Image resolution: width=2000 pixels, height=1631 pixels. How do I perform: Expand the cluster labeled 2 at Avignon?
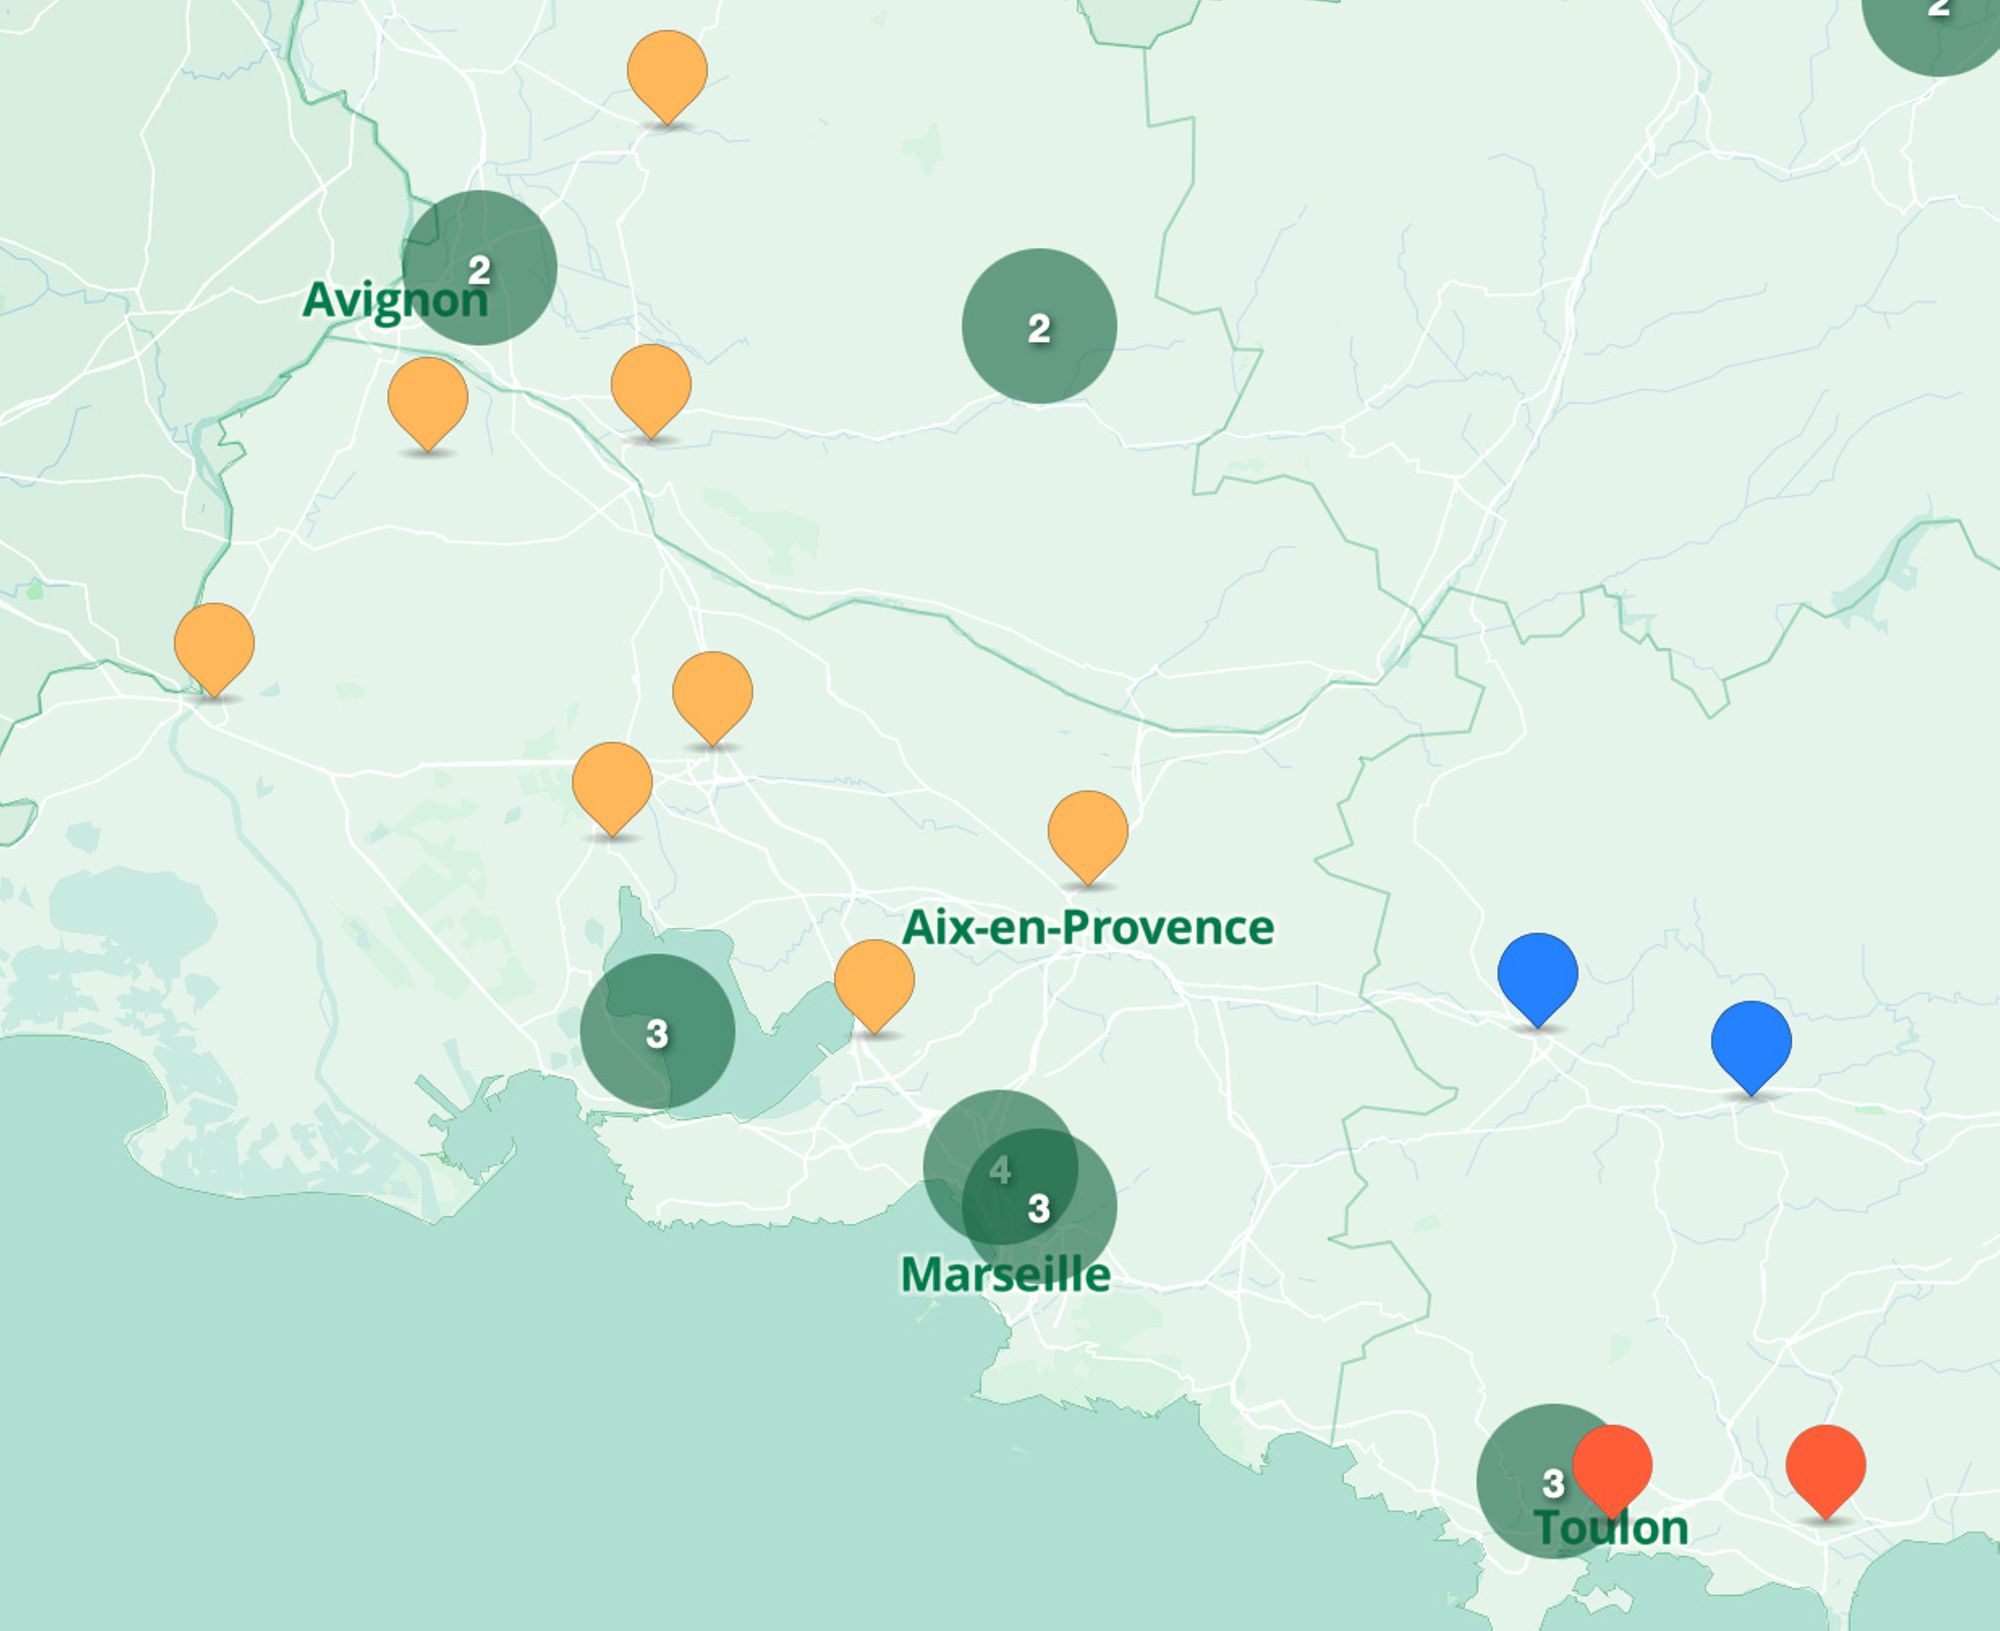tap(480, 268)
